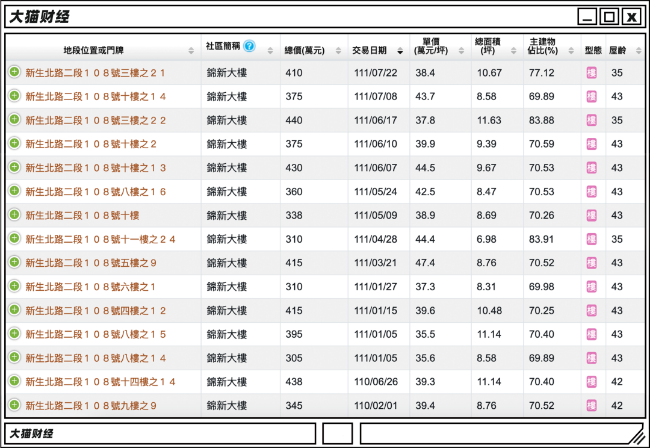This screenshot has height=448, width=650.
Task: Open address link 新生北路二段108號十樓之13
Action: tap(95, 168)
